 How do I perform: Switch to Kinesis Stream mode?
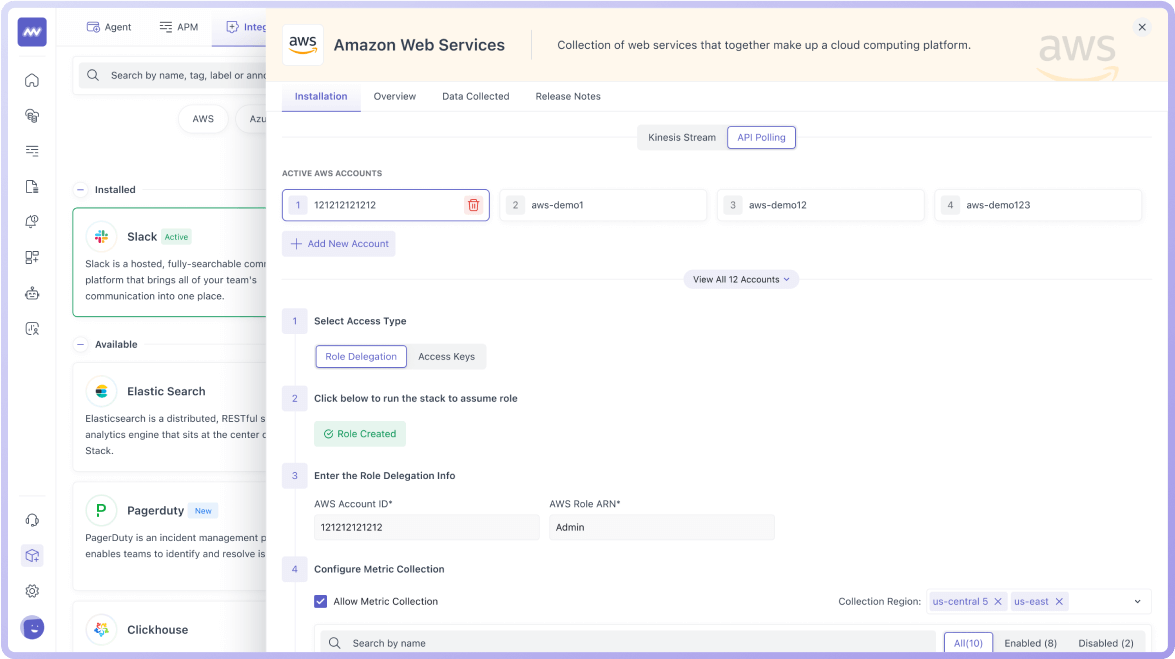tap(682, 137)
